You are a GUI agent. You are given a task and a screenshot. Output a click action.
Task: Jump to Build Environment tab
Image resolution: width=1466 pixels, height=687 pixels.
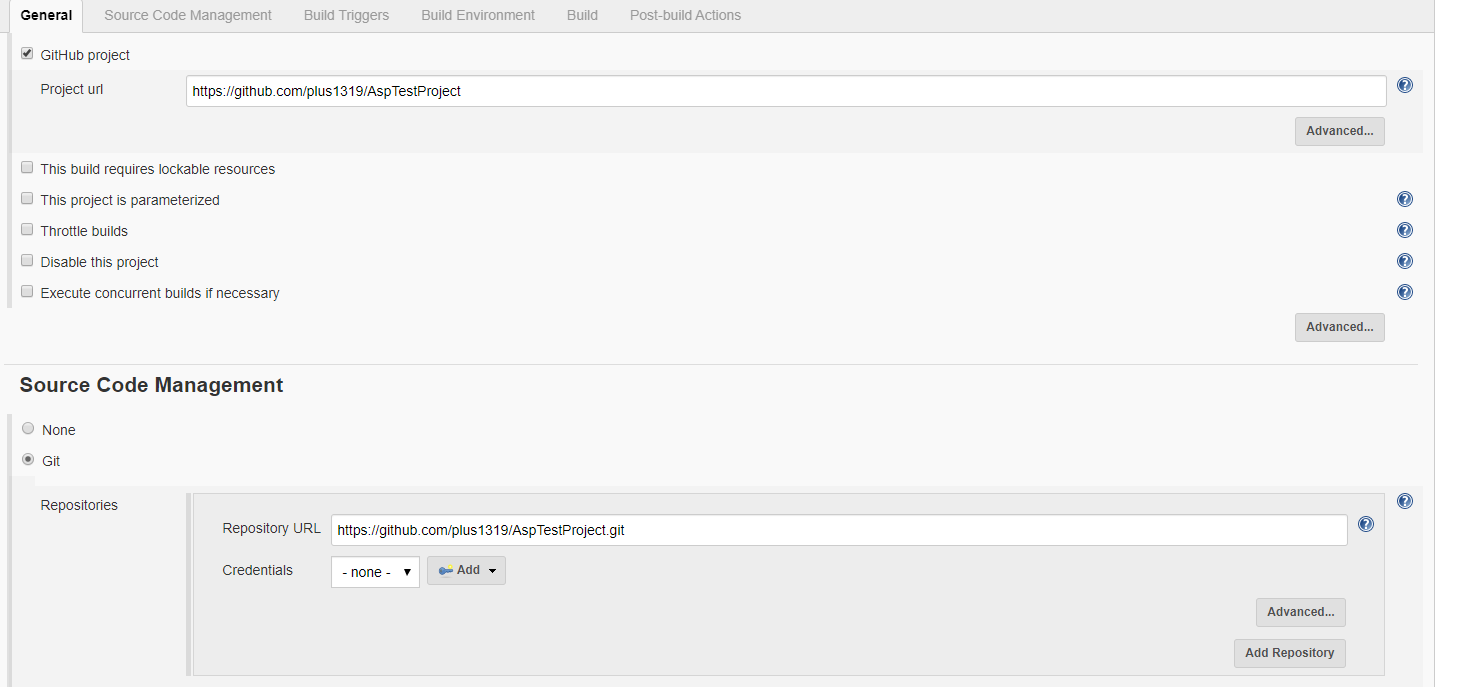click(x=478, y=15)
